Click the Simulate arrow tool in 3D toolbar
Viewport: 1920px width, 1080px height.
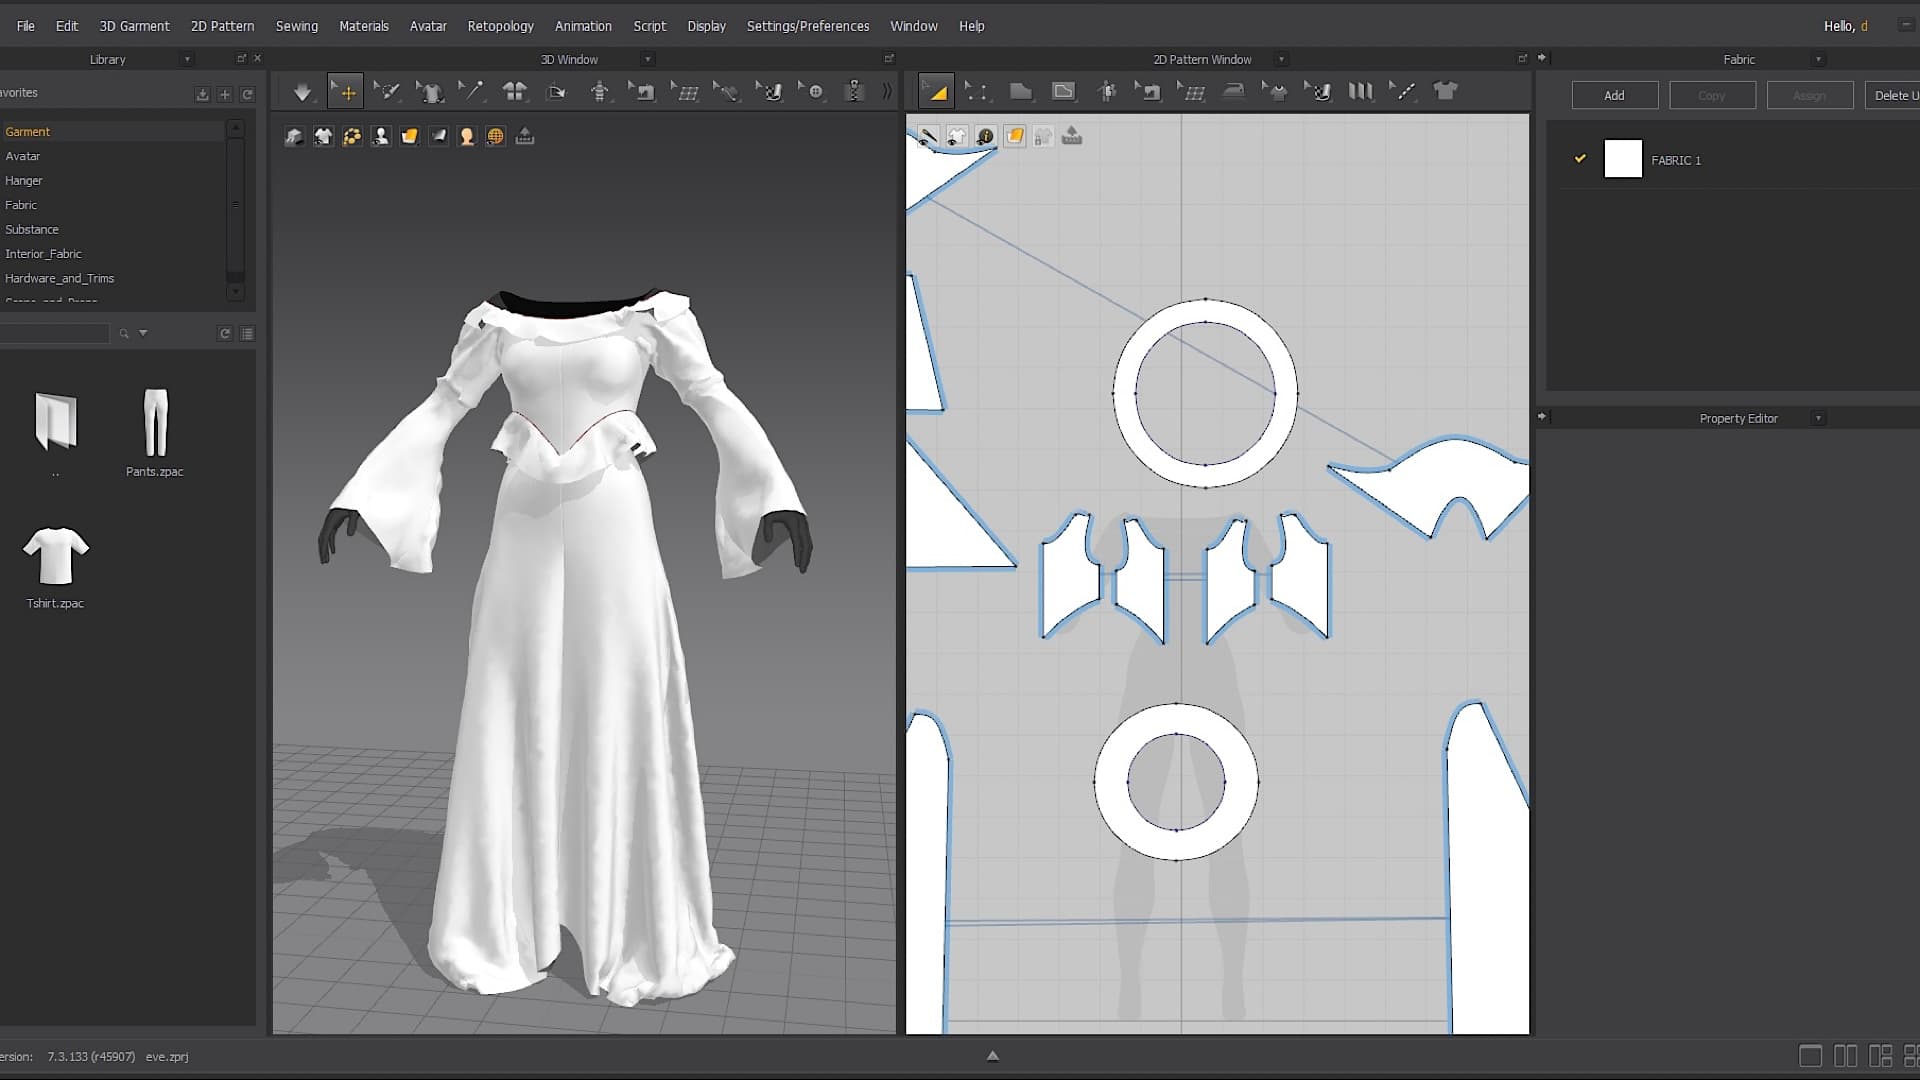(x=302, y=92)
